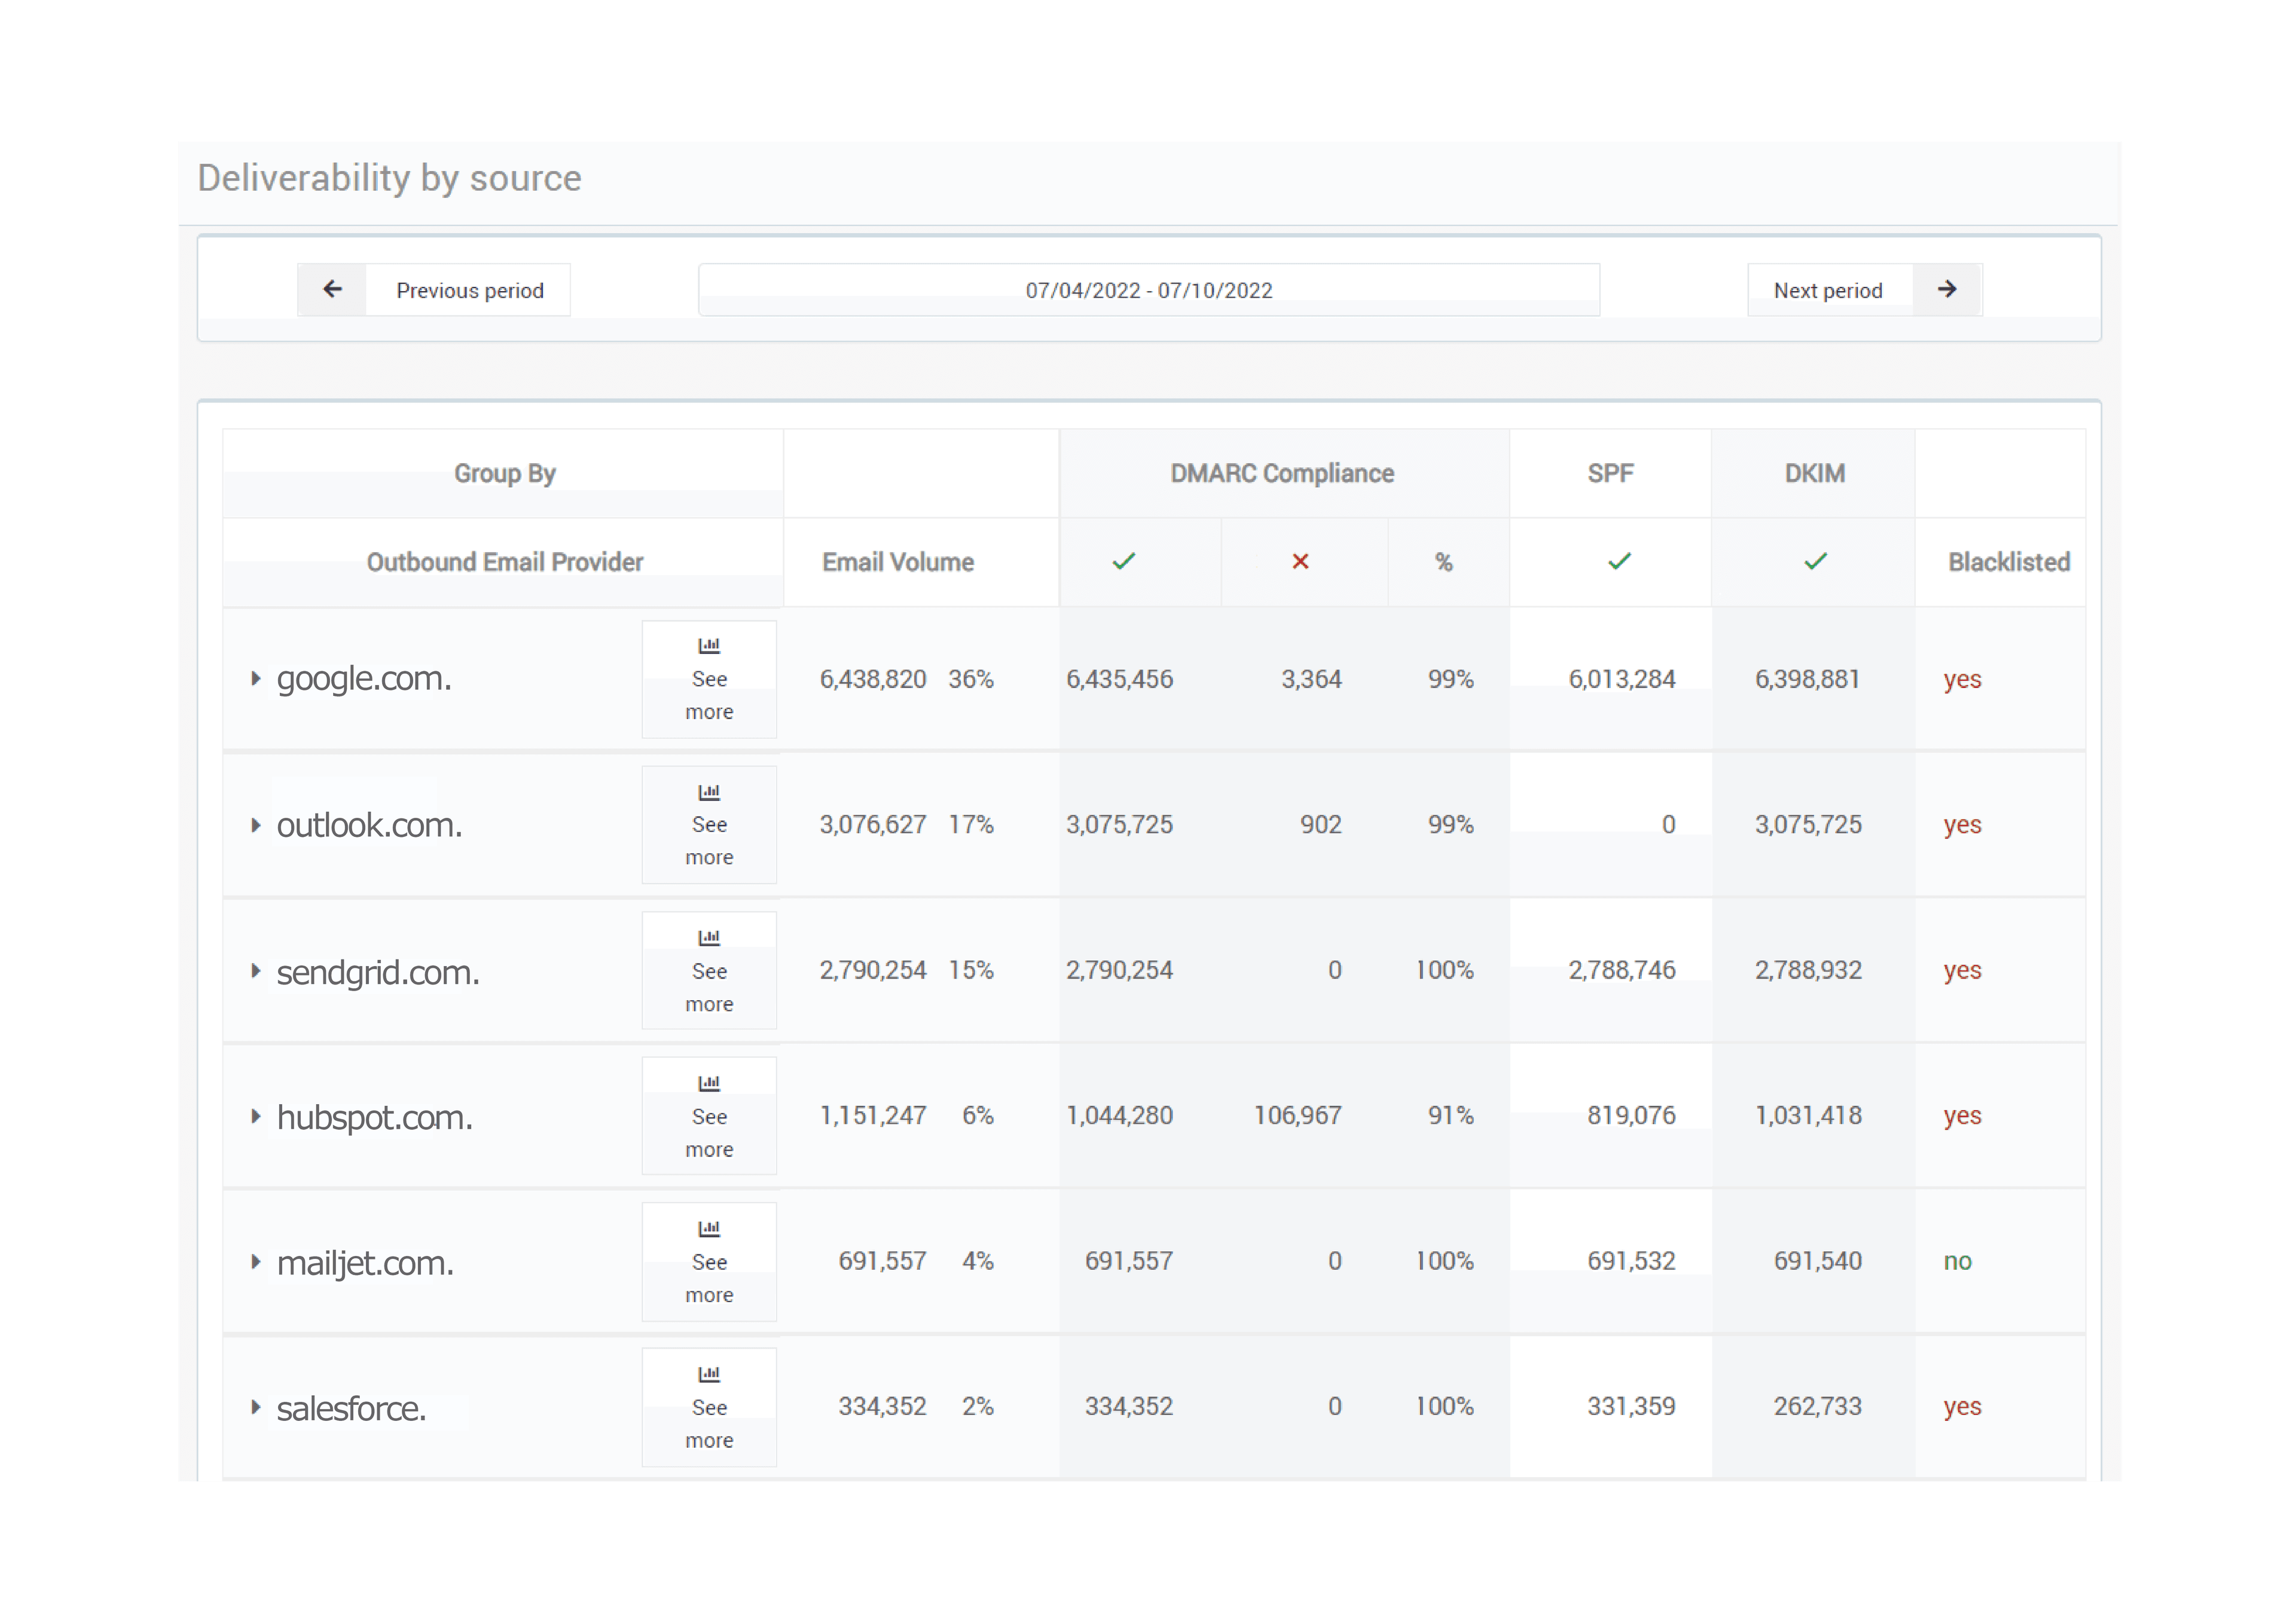Viewport: 2296px width, 1623px height.
Task: Select the sendgrid.com. provider name
Action: click(378, 972)
